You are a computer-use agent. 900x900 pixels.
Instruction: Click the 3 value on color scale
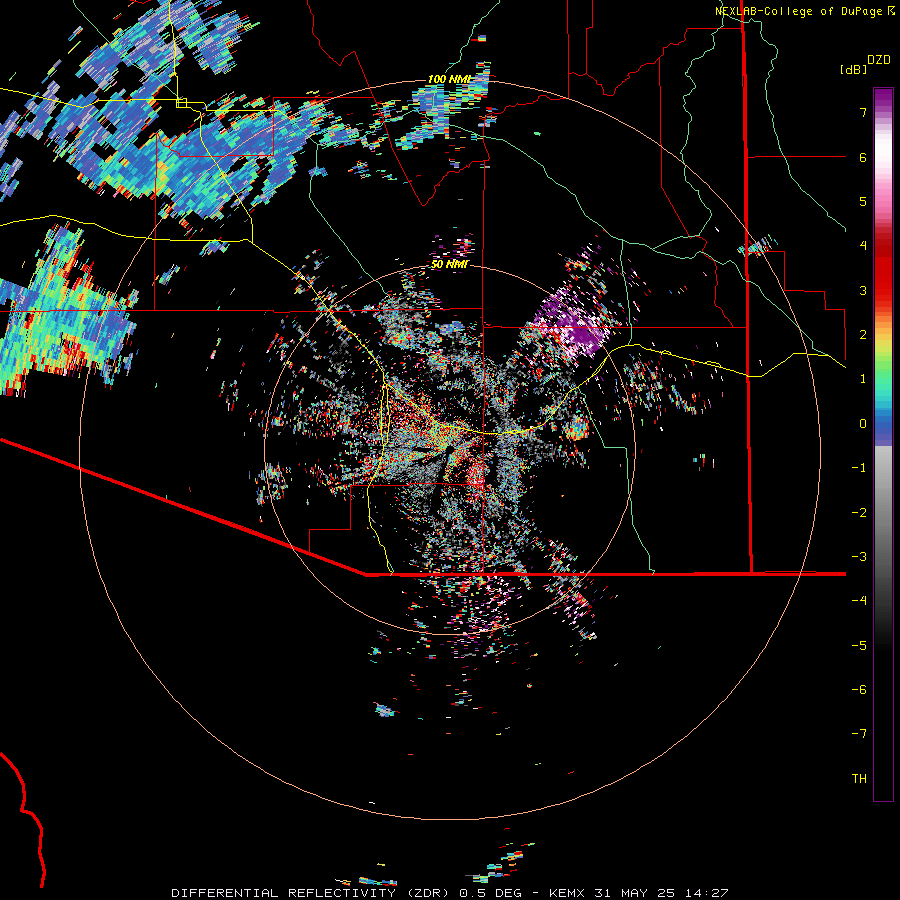pos(863,290)
